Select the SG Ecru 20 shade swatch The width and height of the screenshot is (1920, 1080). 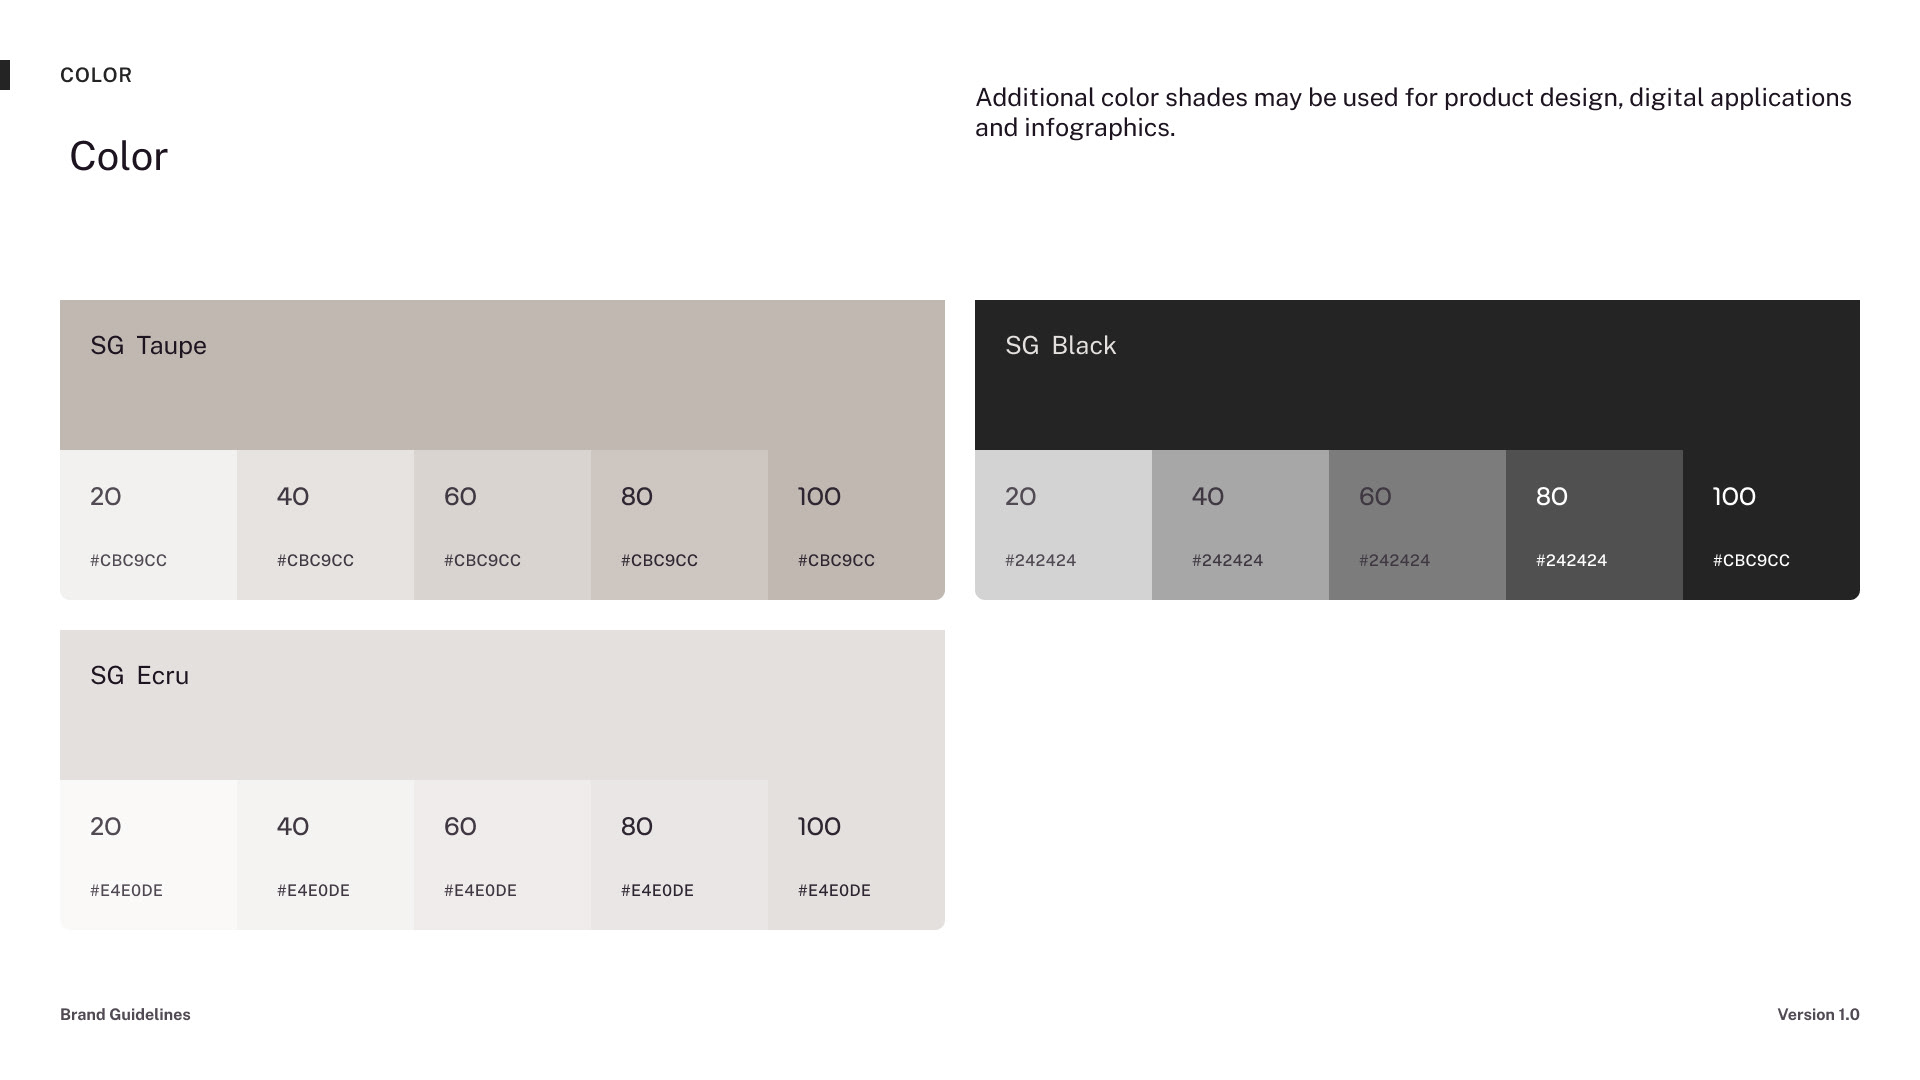pyautogui.click(x=148, y=855)
